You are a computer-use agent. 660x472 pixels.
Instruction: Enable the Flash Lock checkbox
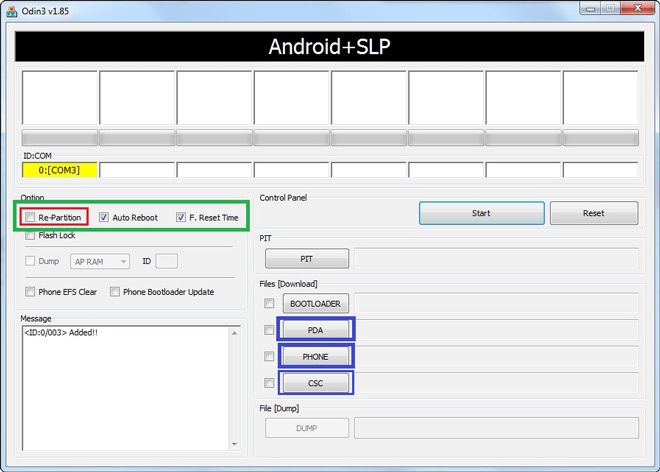click(30, 235)
